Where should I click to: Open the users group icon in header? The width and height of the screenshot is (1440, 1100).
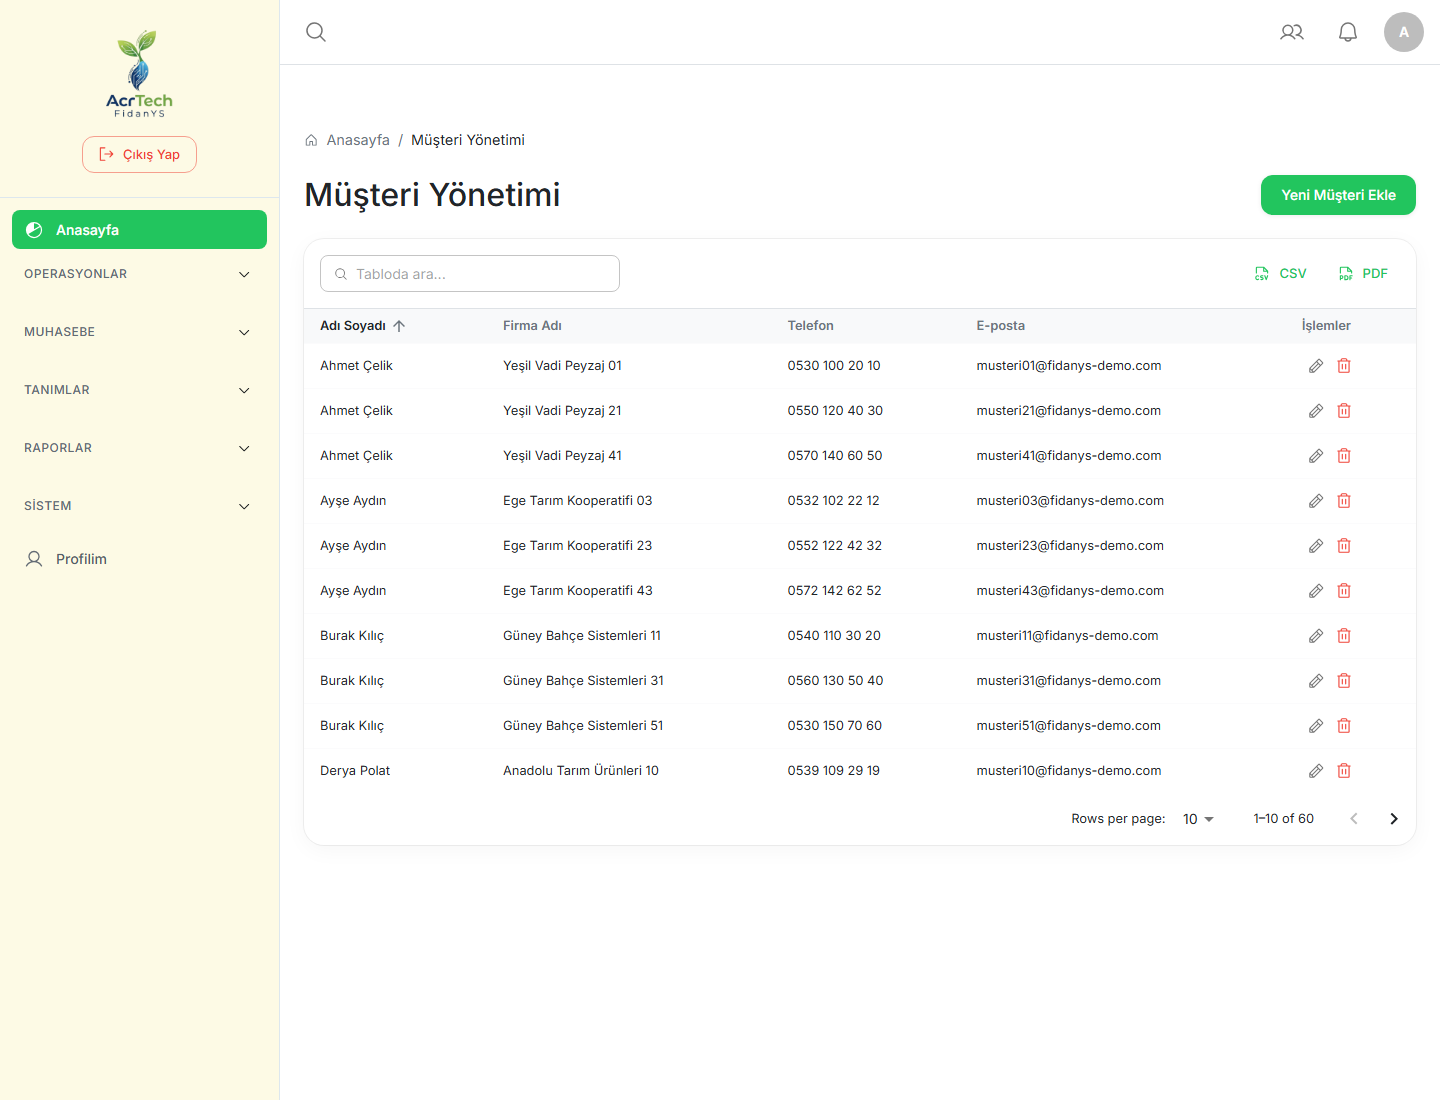coord(1292,32)
